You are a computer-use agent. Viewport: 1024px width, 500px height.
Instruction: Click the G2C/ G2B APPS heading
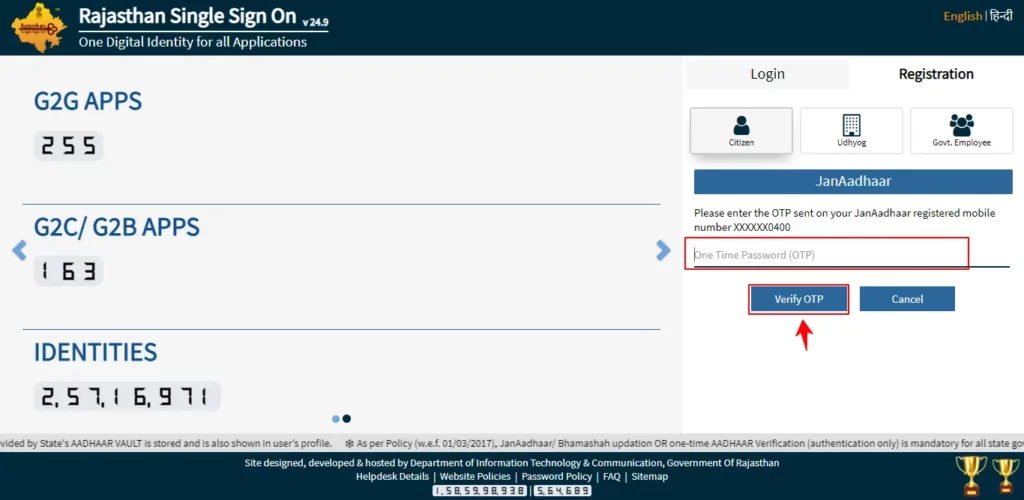tap(117, 227)
